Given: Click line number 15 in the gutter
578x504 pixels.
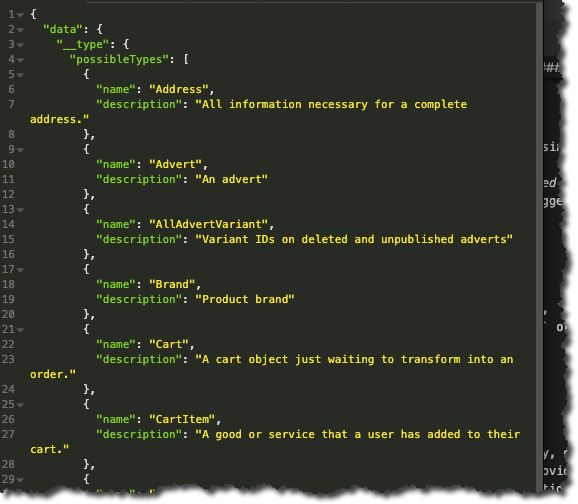Looking at the screenshot, I should 8,240.
